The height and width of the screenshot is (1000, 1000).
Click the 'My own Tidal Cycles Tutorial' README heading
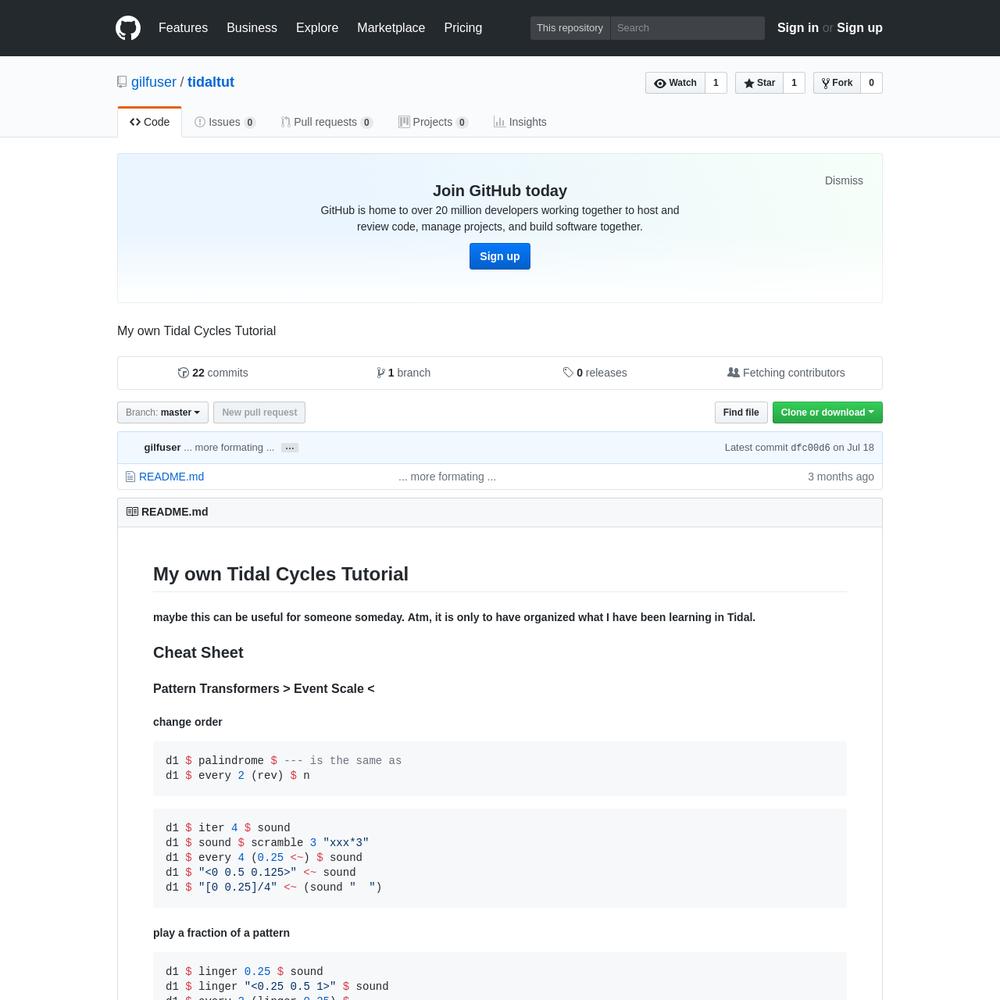[x=281, y=574]
